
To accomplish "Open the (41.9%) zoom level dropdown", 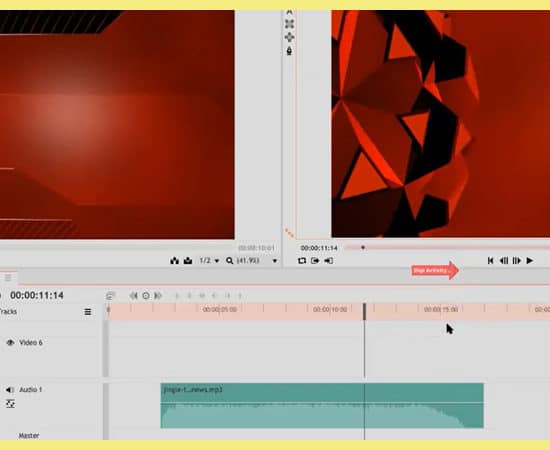I will [248, 261].
